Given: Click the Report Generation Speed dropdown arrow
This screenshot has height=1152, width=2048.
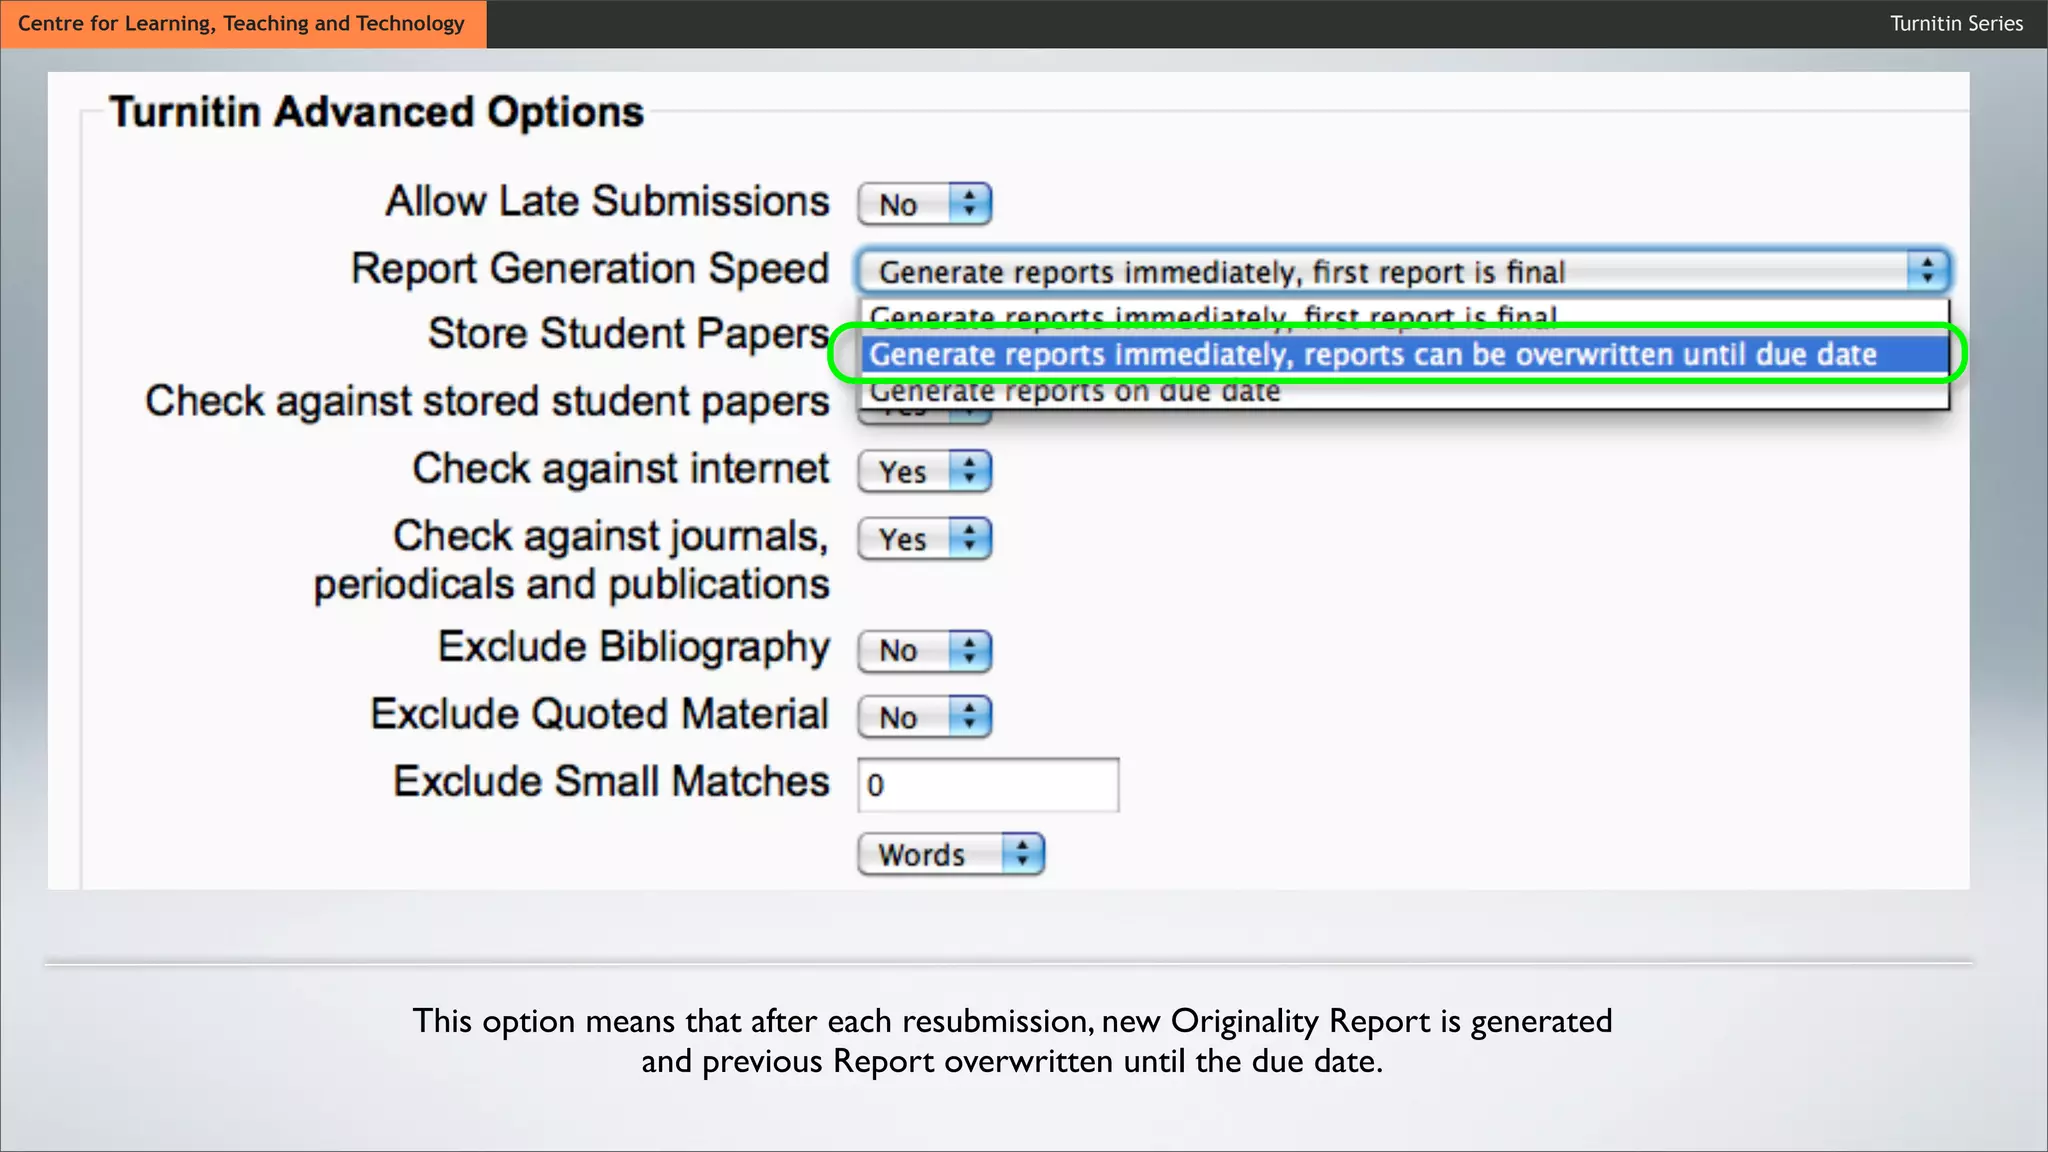Looking at the screenshot, I should 1927,271.
